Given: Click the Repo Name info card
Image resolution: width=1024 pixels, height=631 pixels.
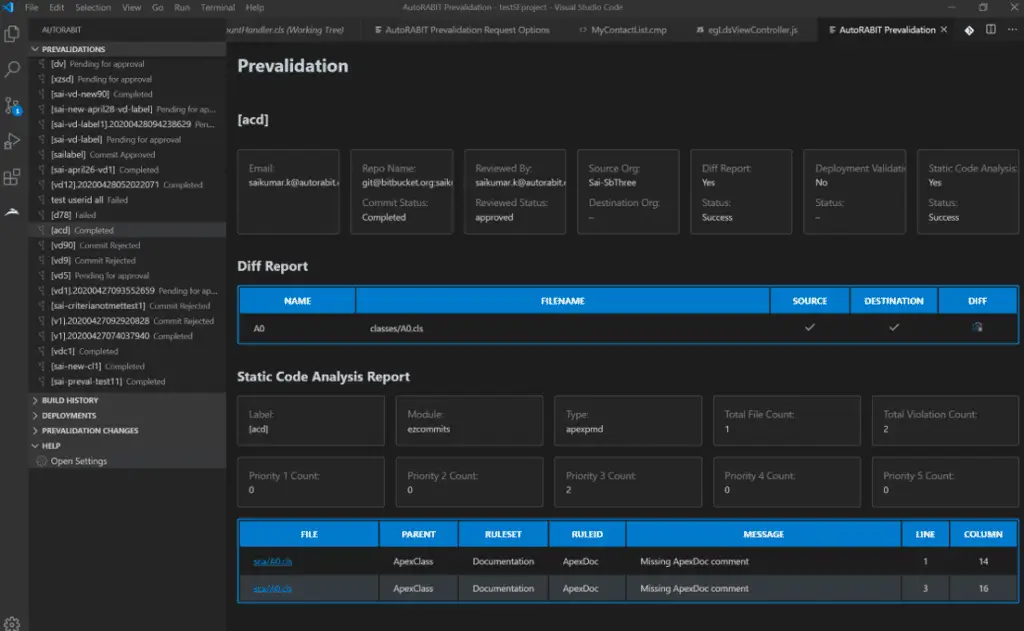Looking at the screenshot, I should 402,191.
